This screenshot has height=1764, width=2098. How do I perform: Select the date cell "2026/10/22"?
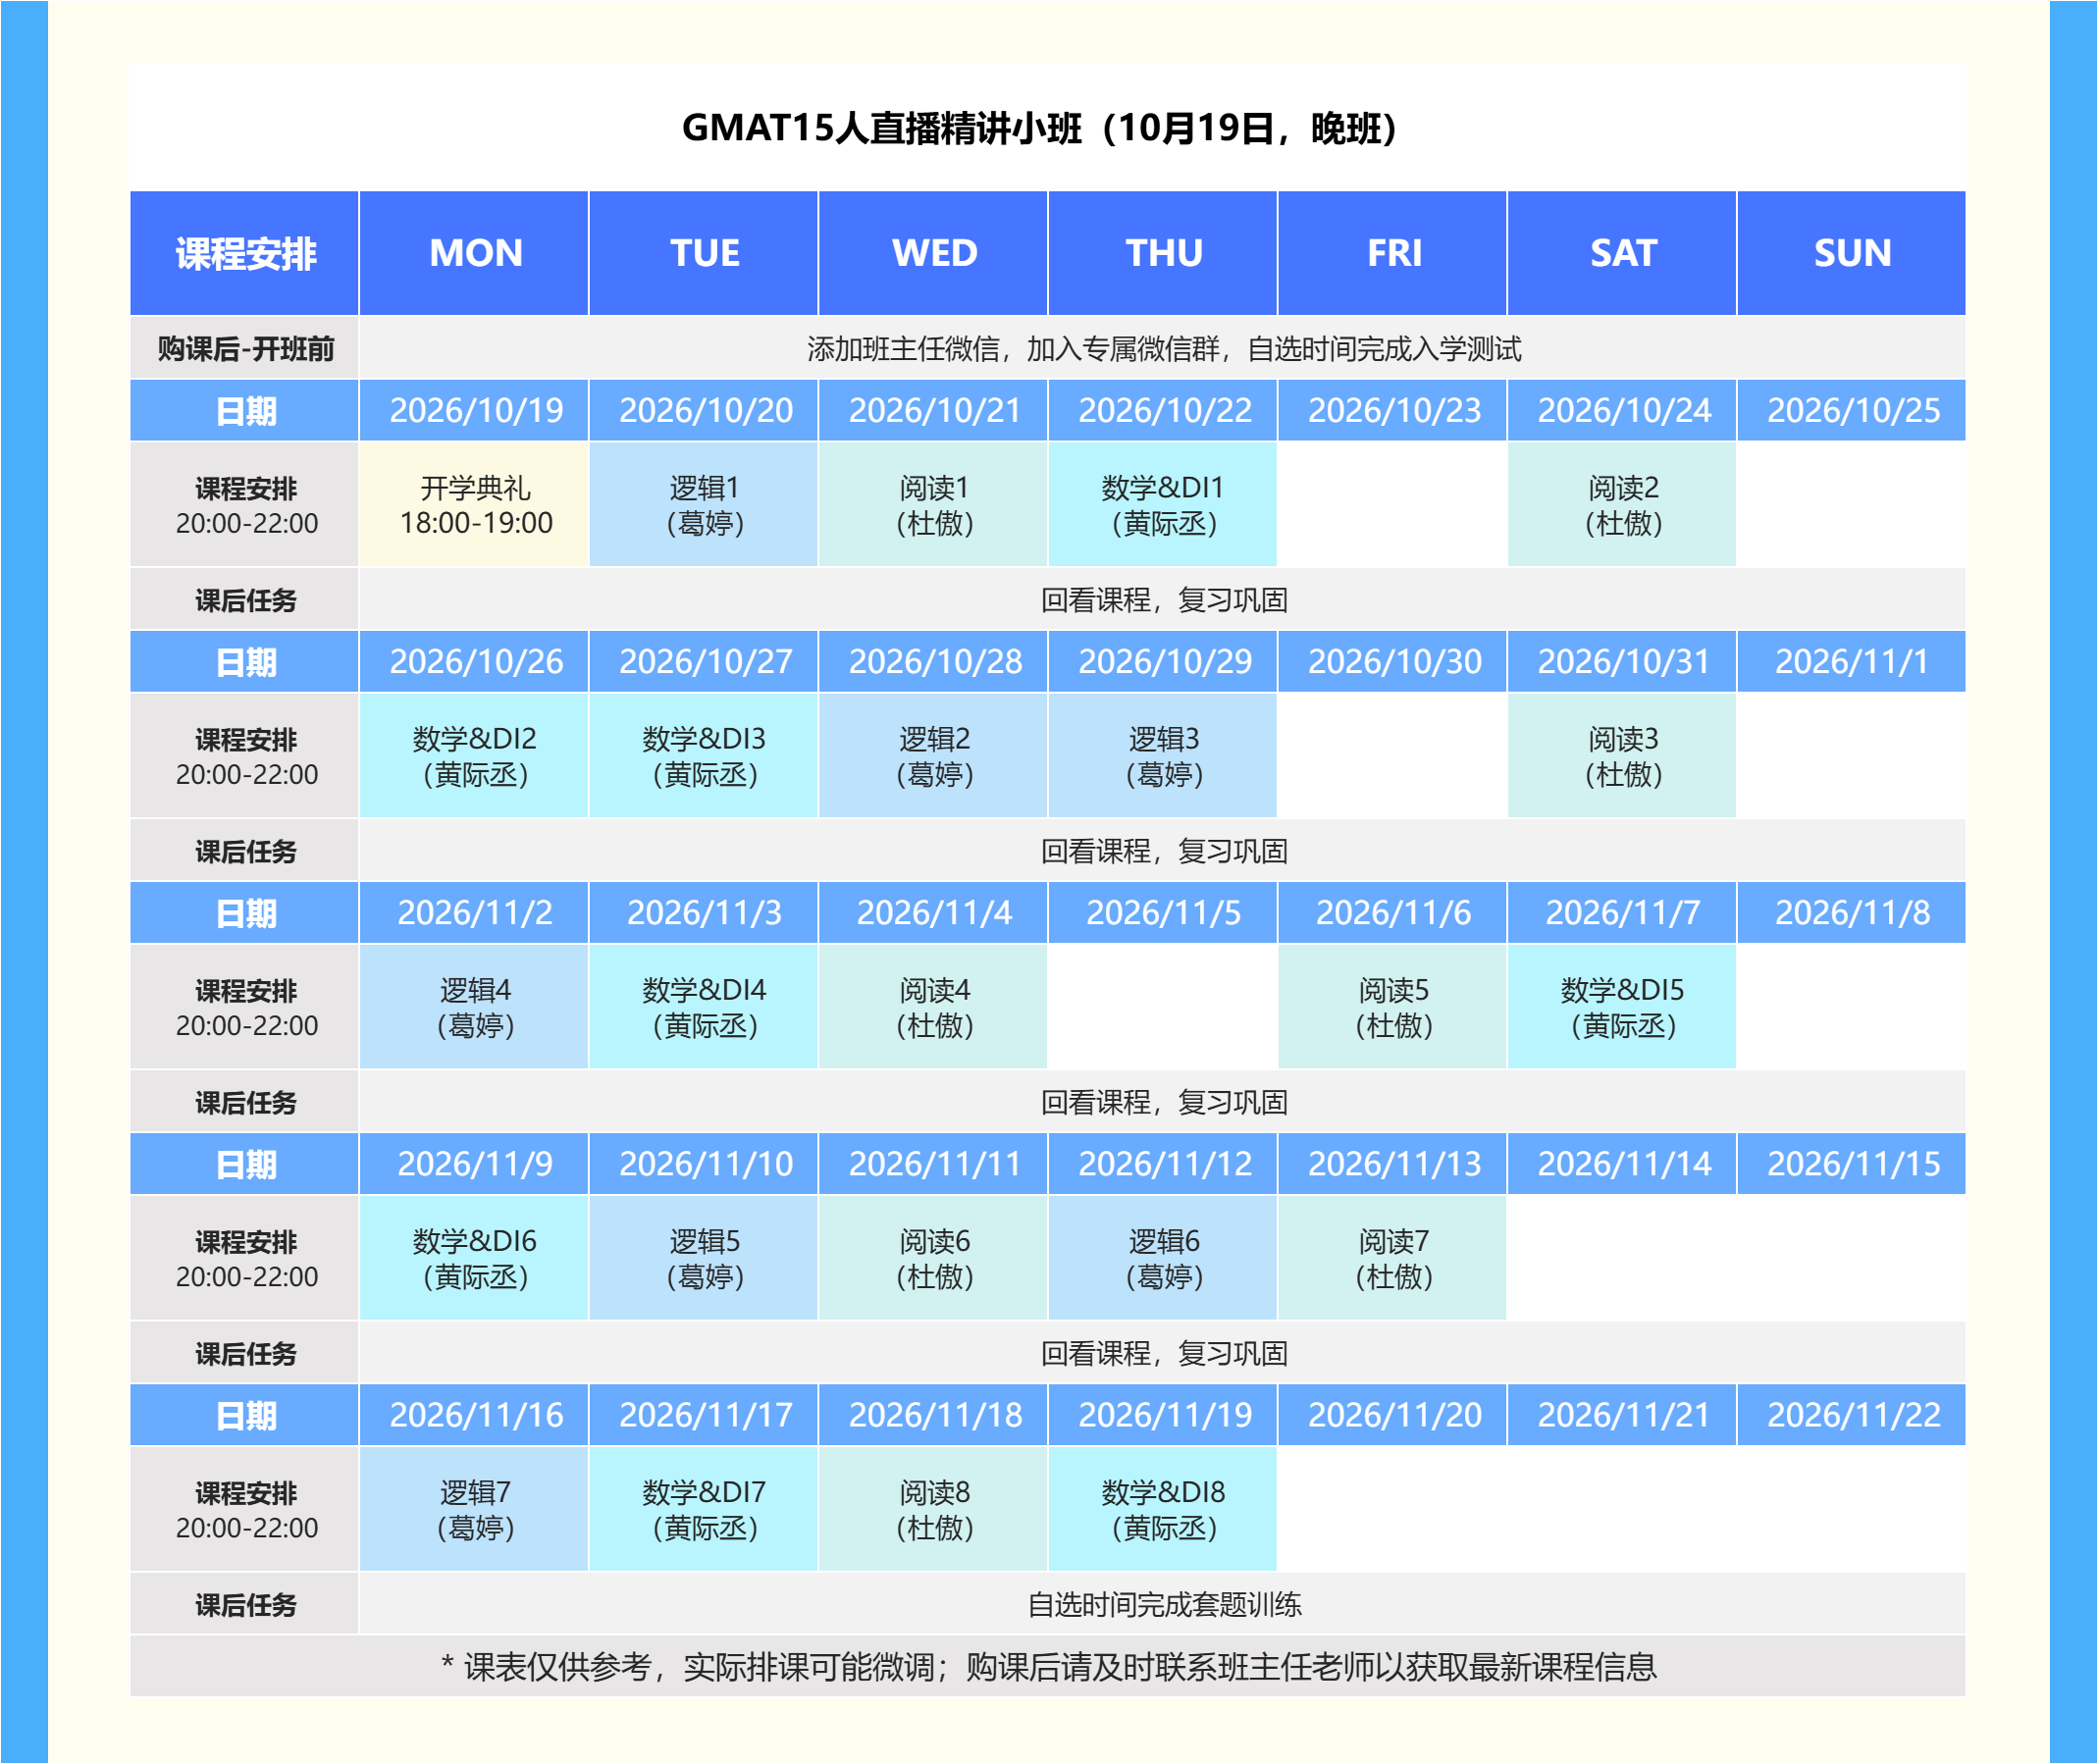click(x=1163, y=410)
